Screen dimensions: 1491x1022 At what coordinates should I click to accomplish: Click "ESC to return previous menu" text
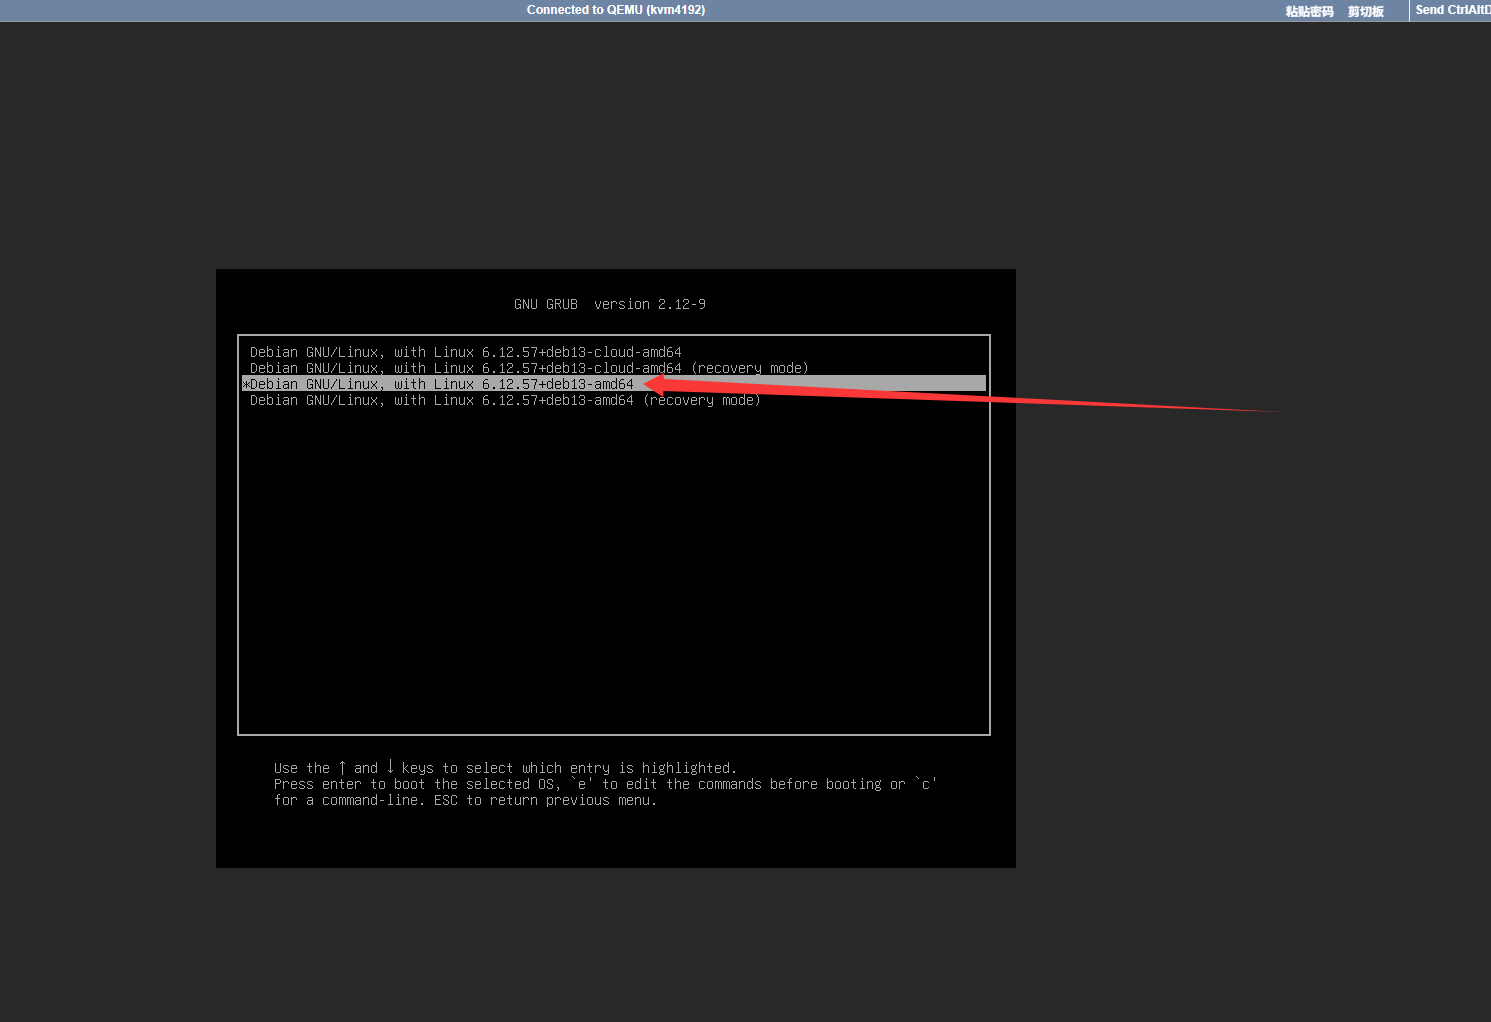545,800
